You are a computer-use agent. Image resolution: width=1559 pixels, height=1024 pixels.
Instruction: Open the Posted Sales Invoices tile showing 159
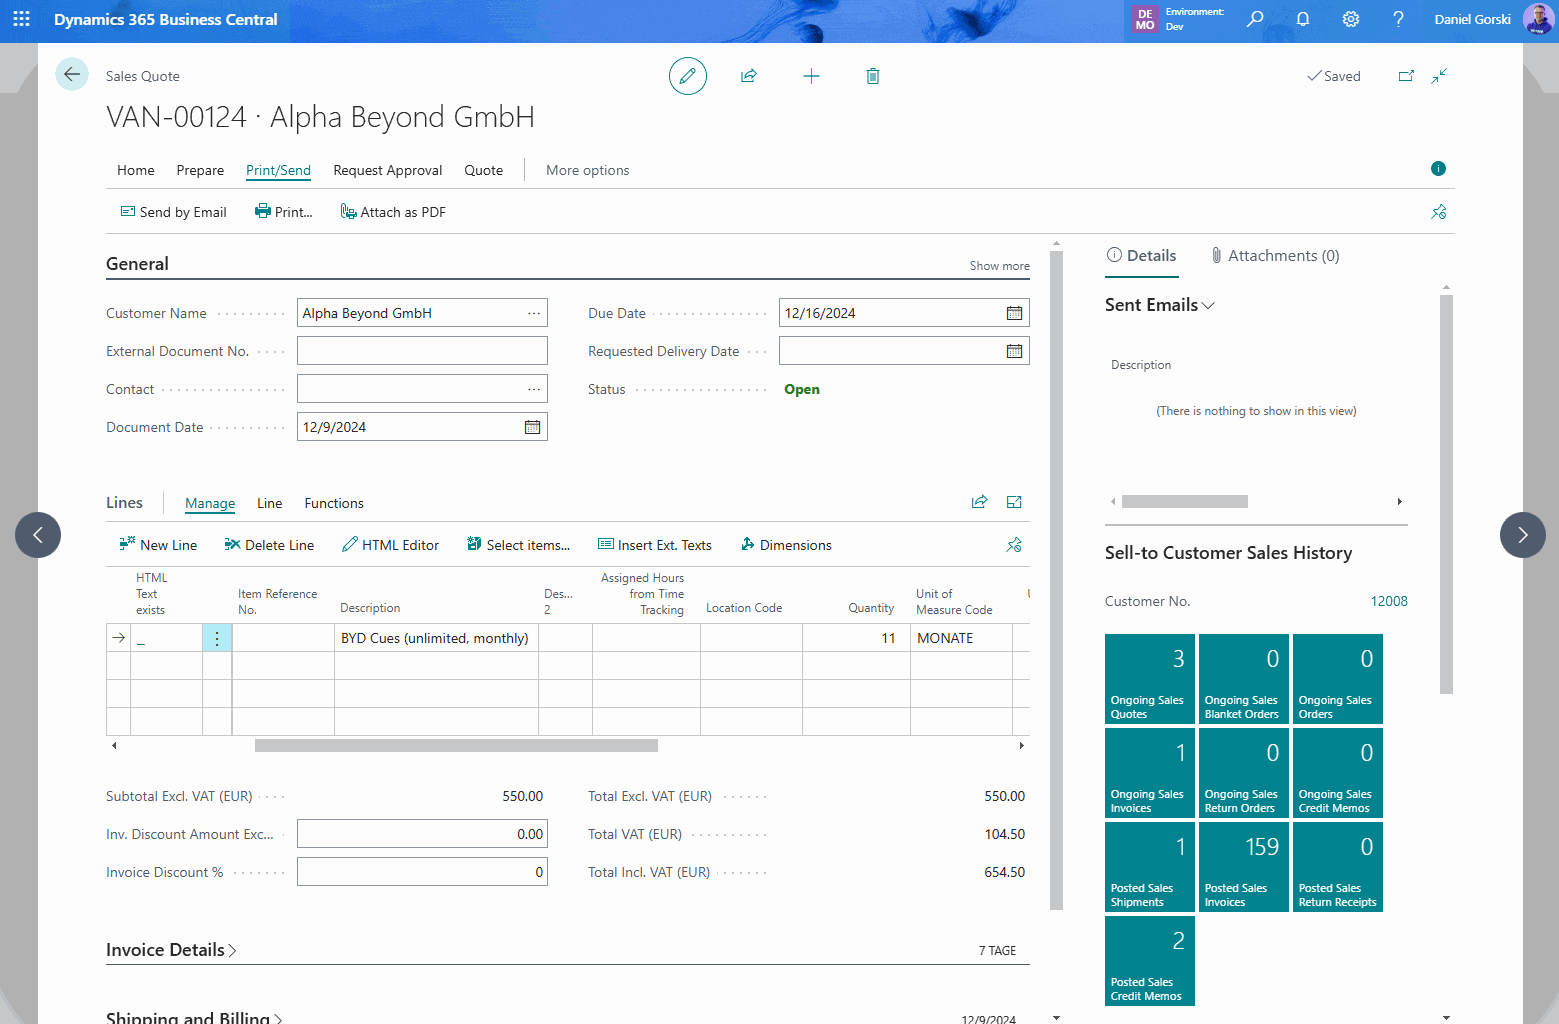[1243, 866]
